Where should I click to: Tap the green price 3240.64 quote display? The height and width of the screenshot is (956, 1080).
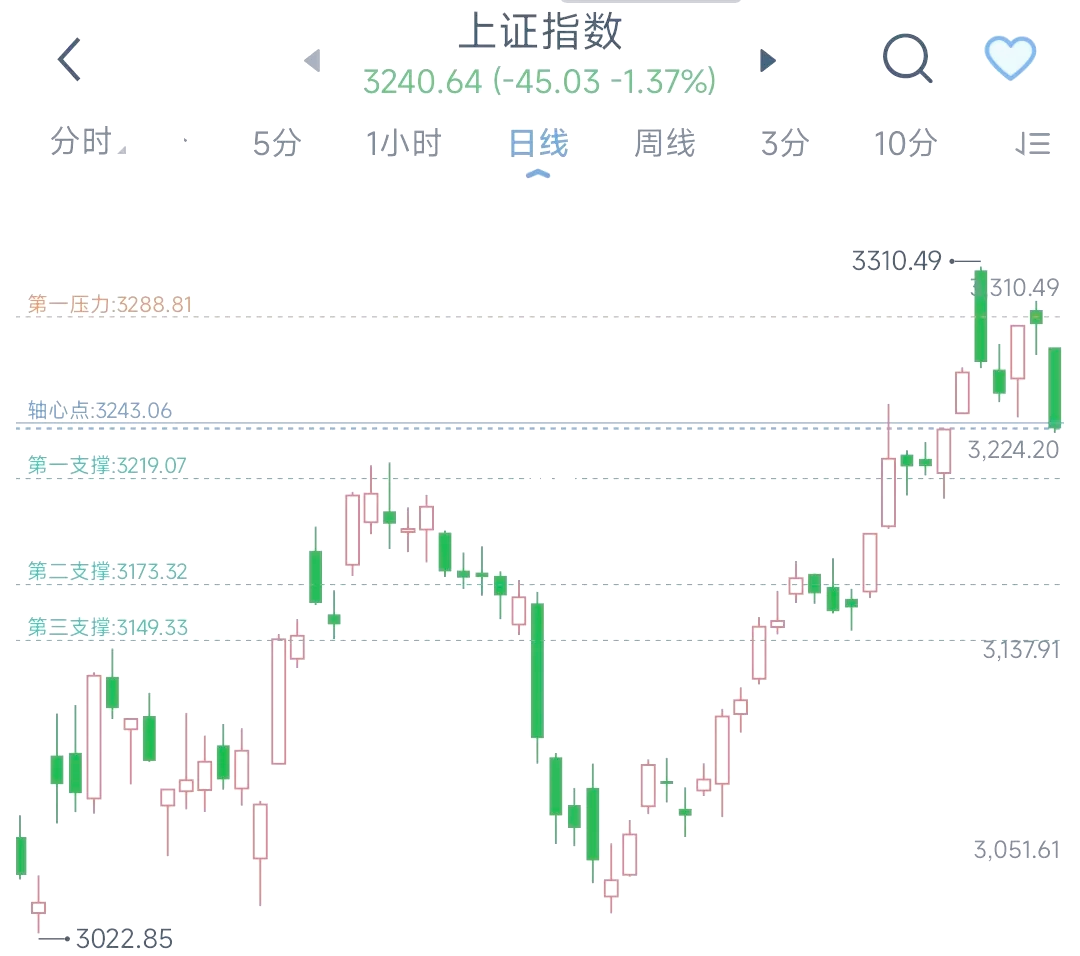(540, 83)
